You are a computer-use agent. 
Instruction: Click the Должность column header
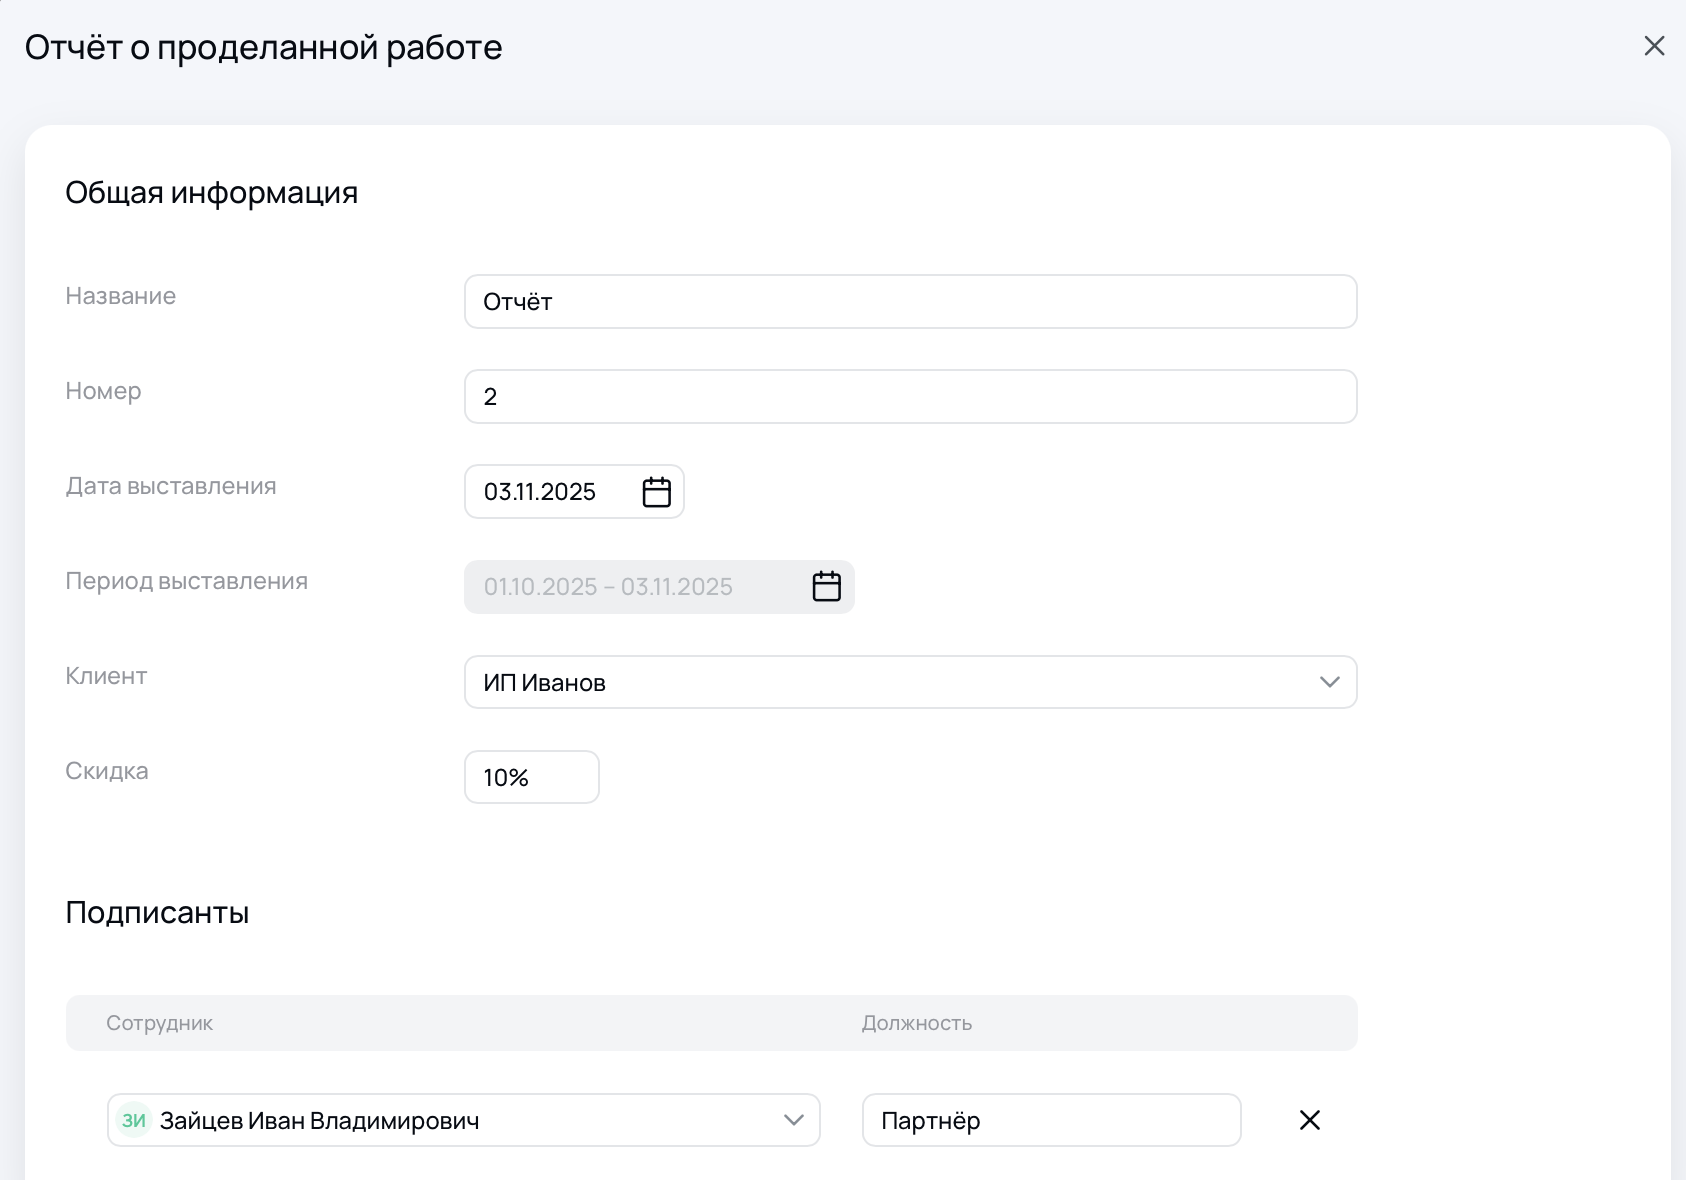point(917,1023)
